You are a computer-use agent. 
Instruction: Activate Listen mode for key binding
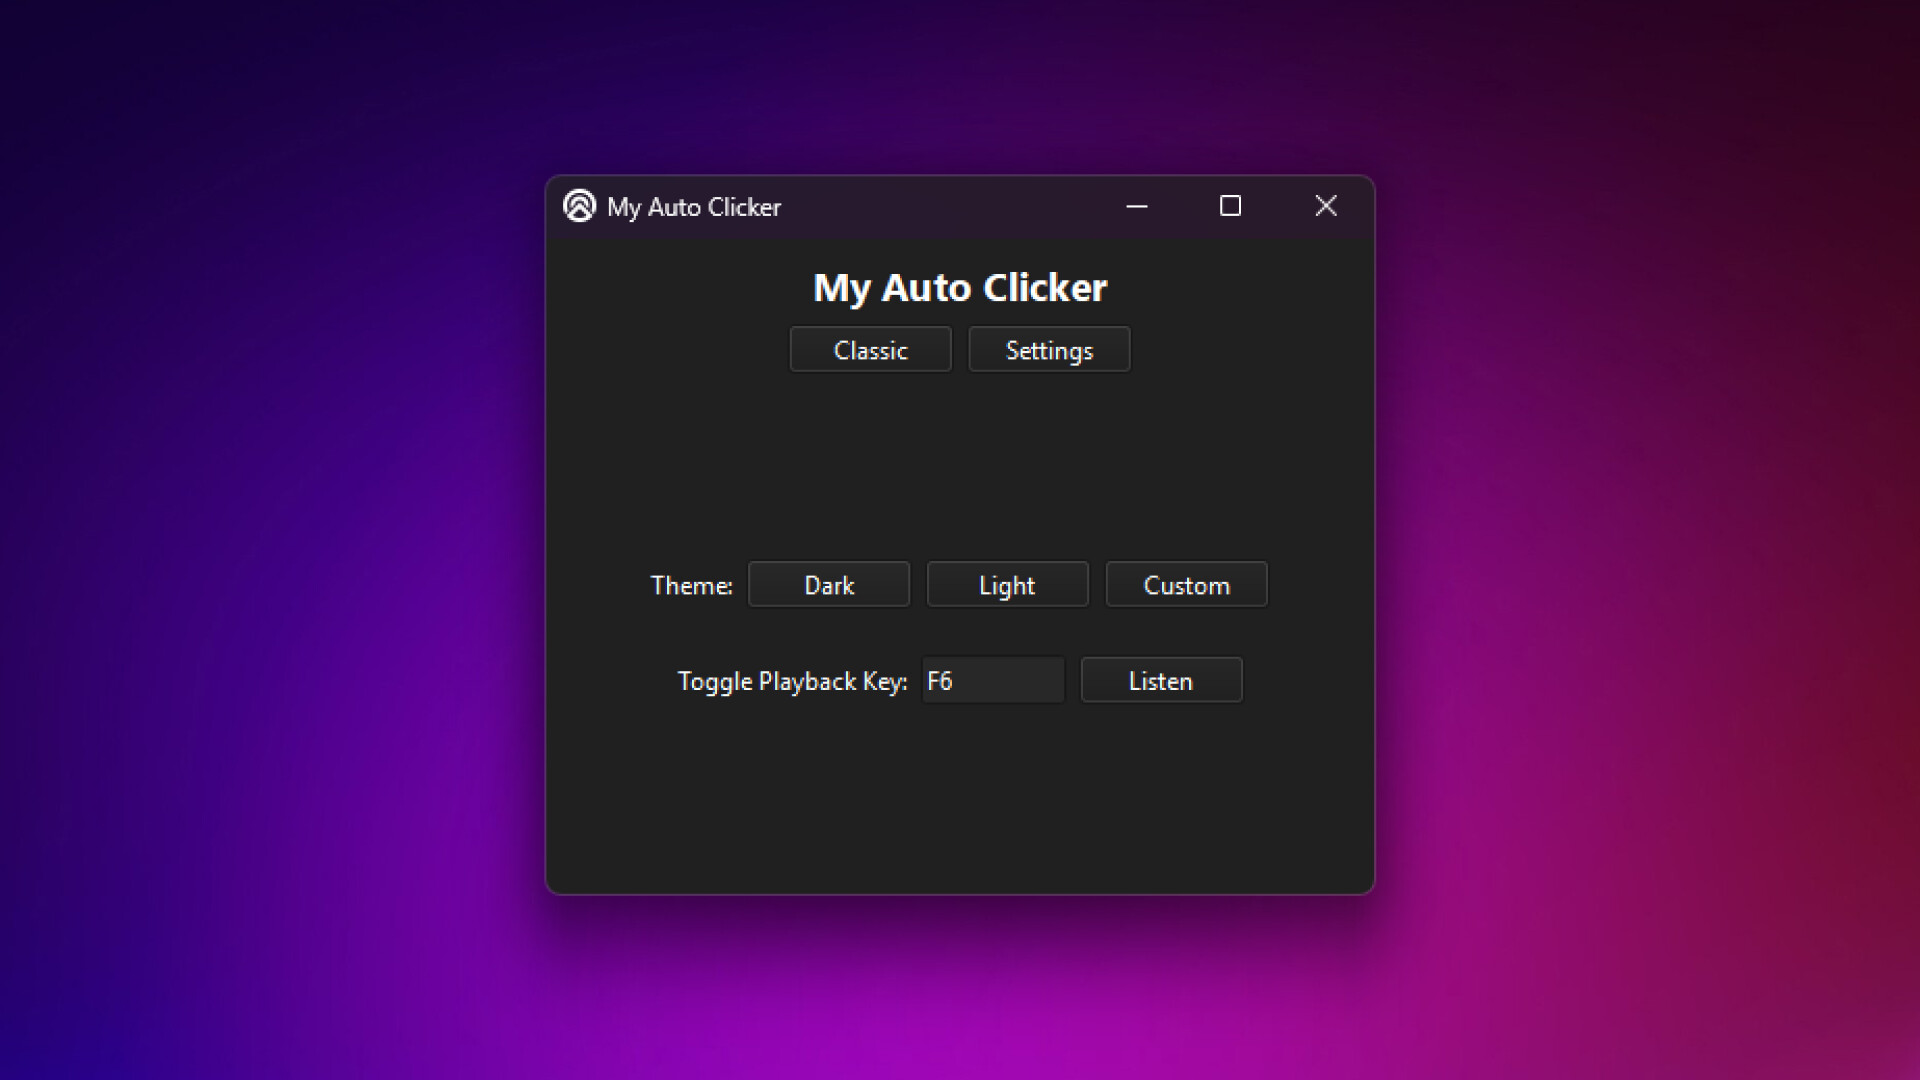1160,680
